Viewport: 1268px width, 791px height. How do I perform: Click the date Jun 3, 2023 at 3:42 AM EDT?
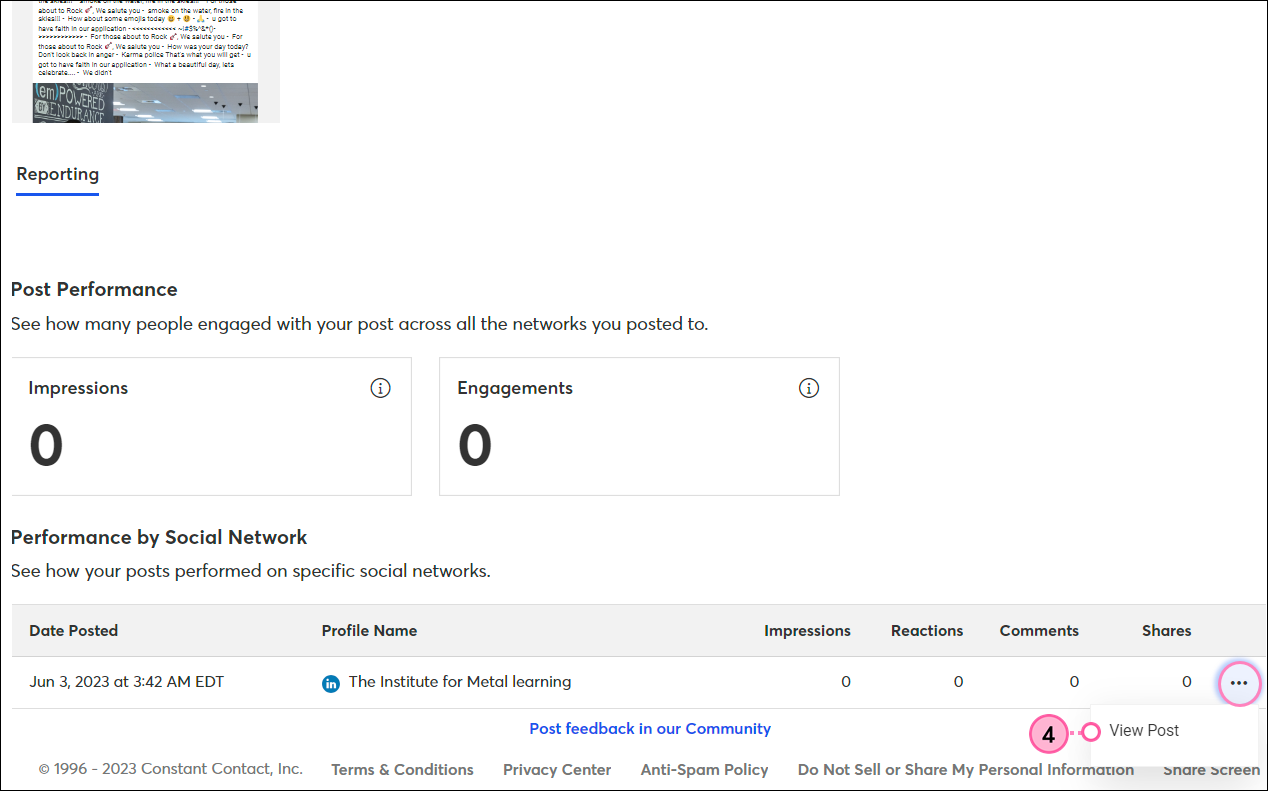click(x=127, y=682)
